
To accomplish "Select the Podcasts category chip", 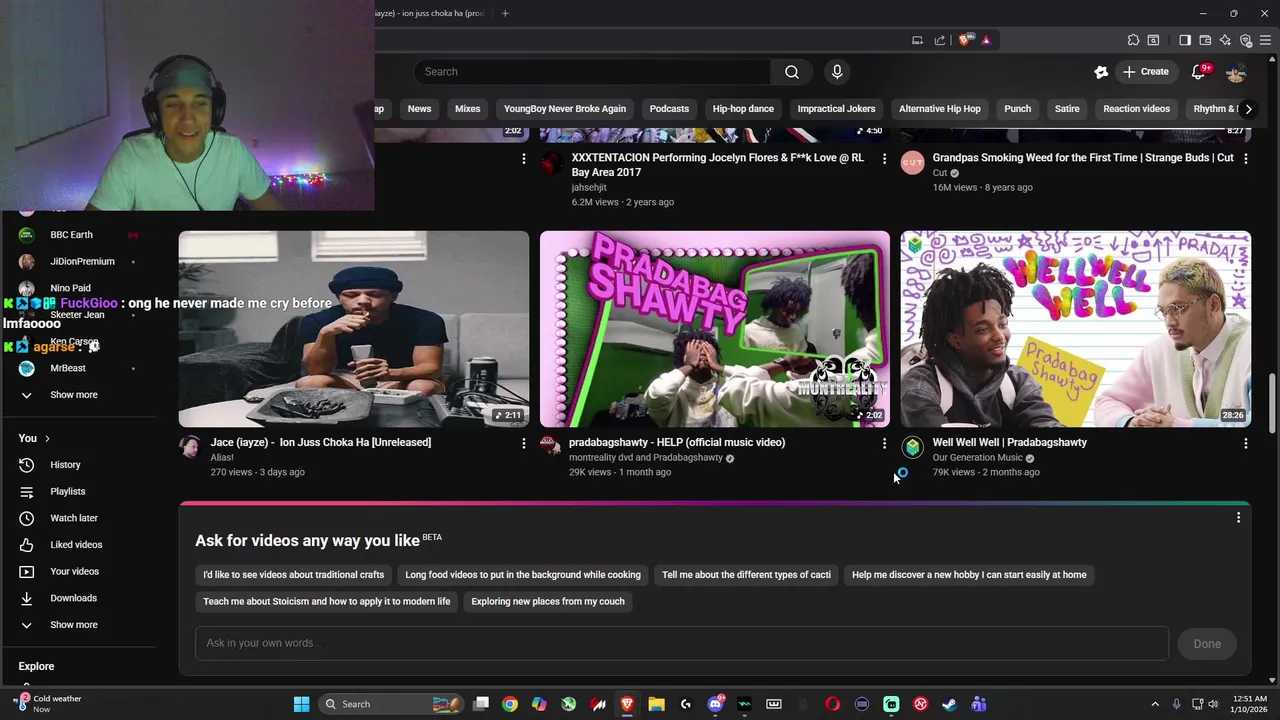I will click(669, 109).
